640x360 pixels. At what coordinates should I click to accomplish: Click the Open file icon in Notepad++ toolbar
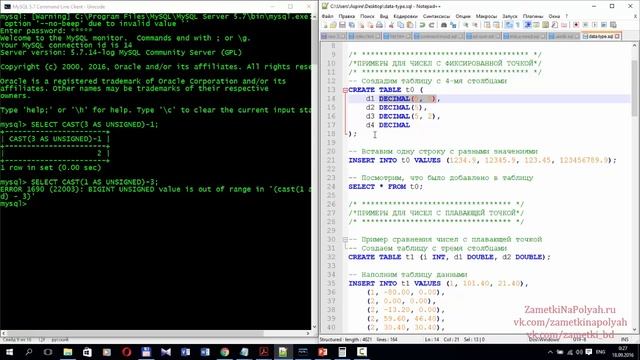333,25
